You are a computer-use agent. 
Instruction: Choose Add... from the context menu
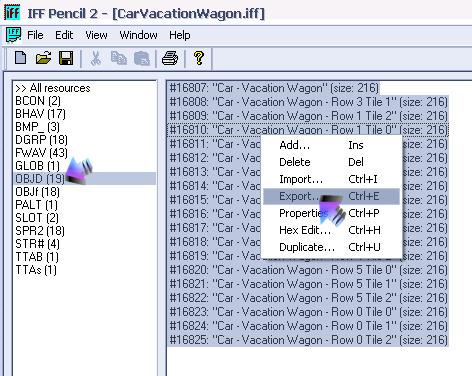coord(332,145)
